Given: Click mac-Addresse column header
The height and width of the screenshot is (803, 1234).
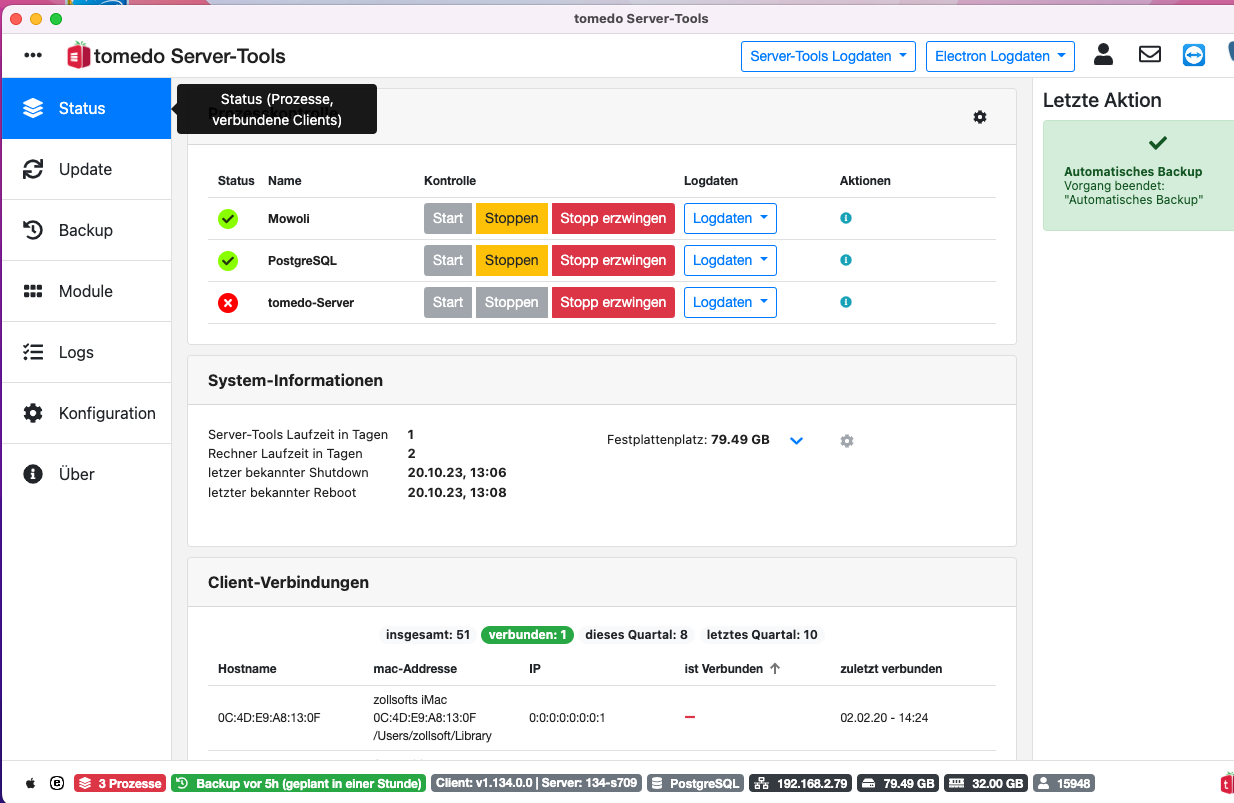Looking at the screenshot, I should (415, 669).
